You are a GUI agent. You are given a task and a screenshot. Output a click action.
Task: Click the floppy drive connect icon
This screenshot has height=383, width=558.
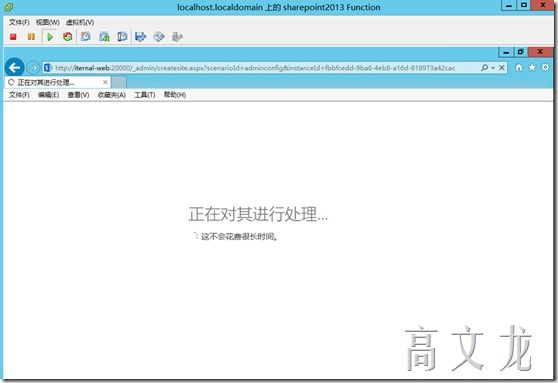click(x=141, y=37)
